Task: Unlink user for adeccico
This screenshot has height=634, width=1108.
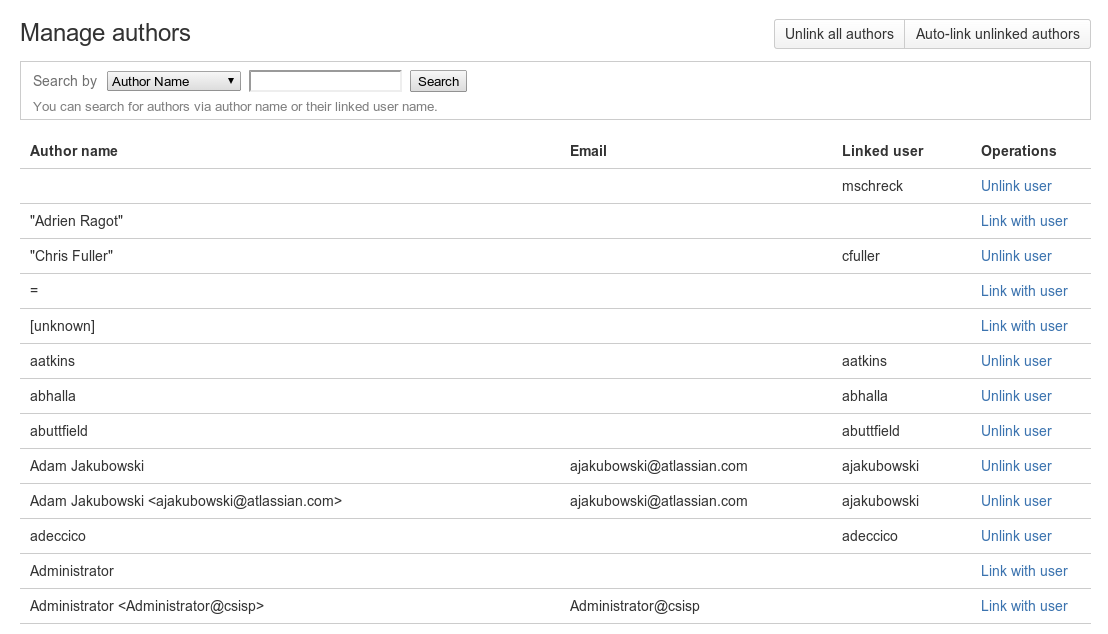Action: click(x=1016, y=536)
